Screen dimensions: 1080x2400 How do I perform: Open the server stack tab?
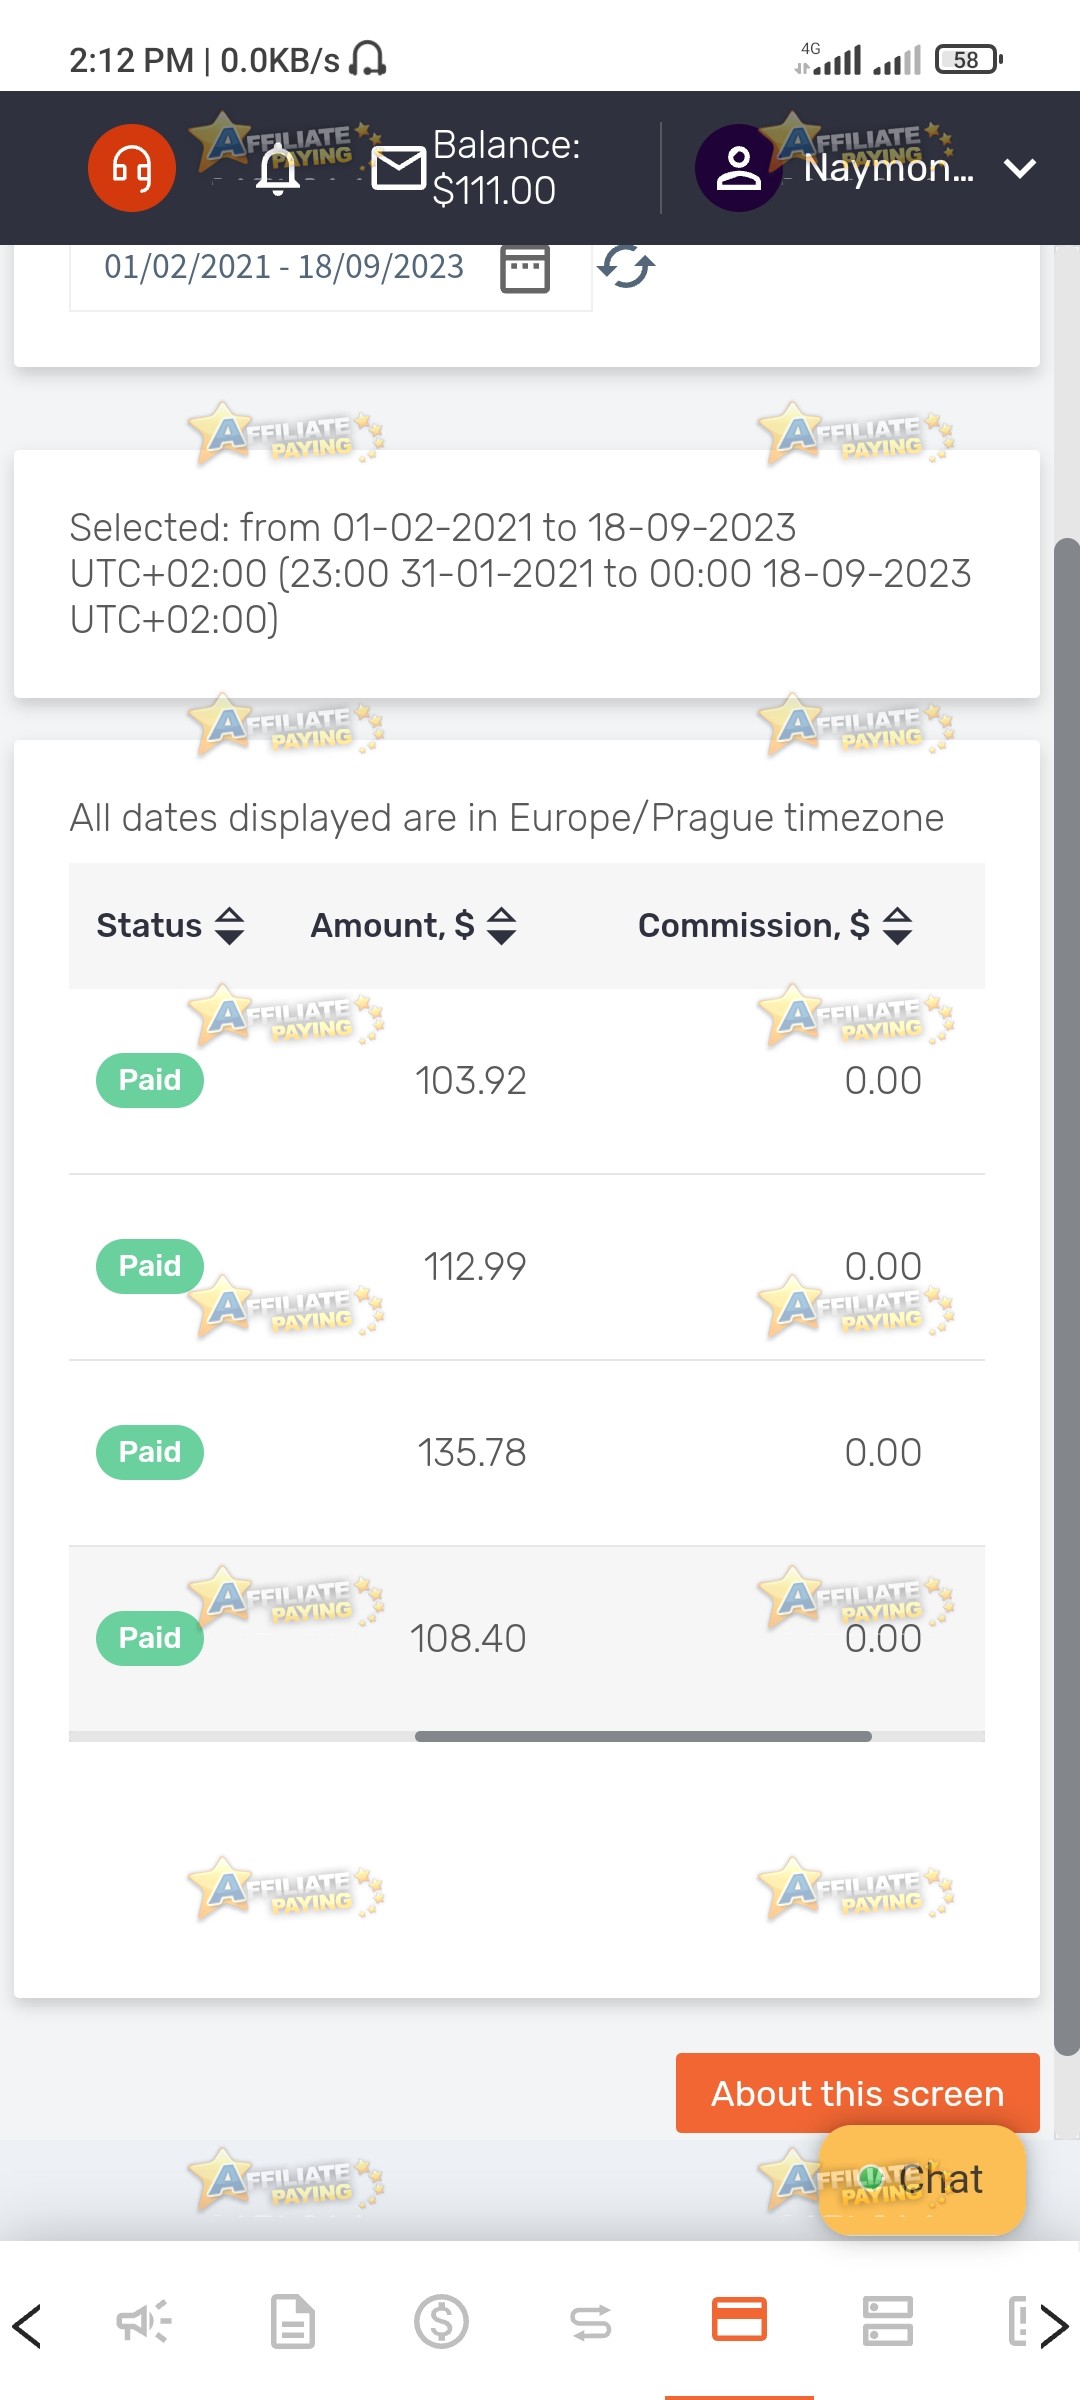pos(887,2321)
